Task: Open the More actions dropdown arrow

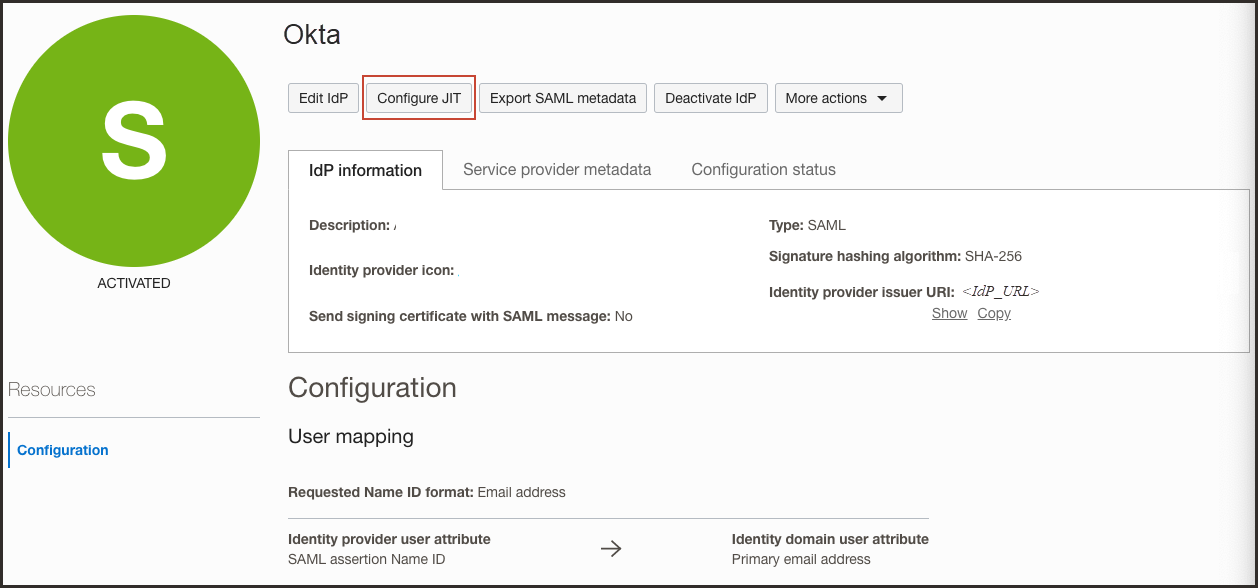Action: click(883, 98)
